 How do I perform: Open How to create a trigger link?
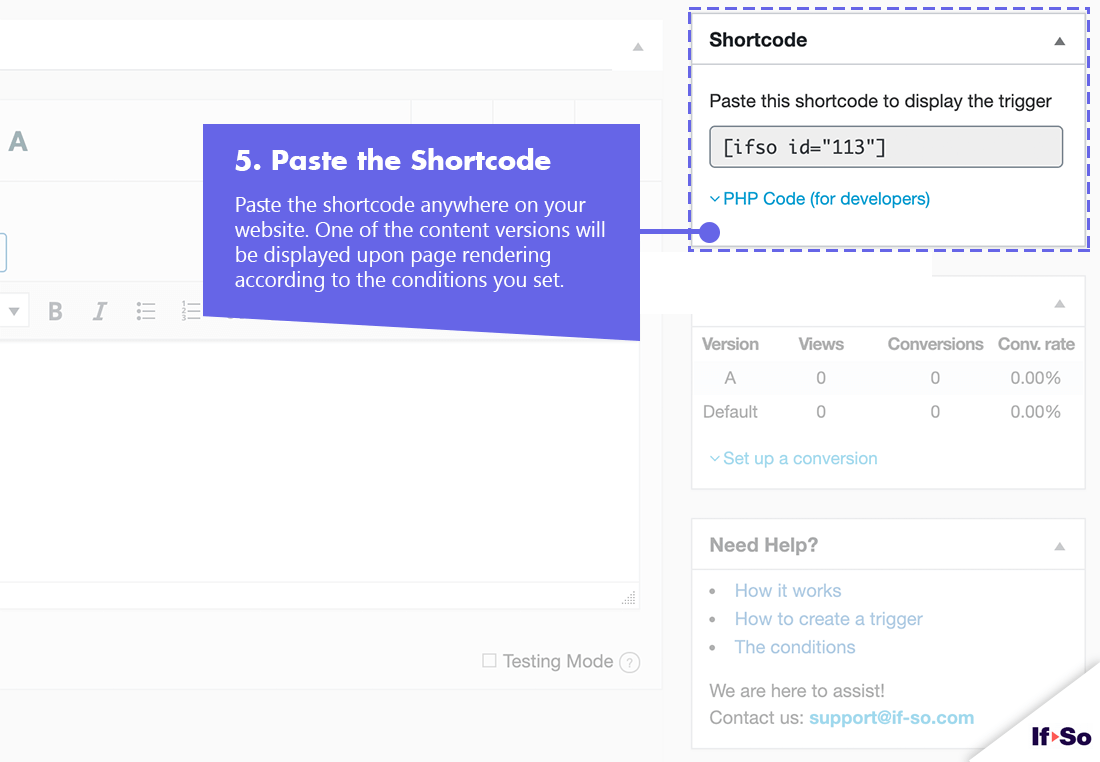pos(829,619)
